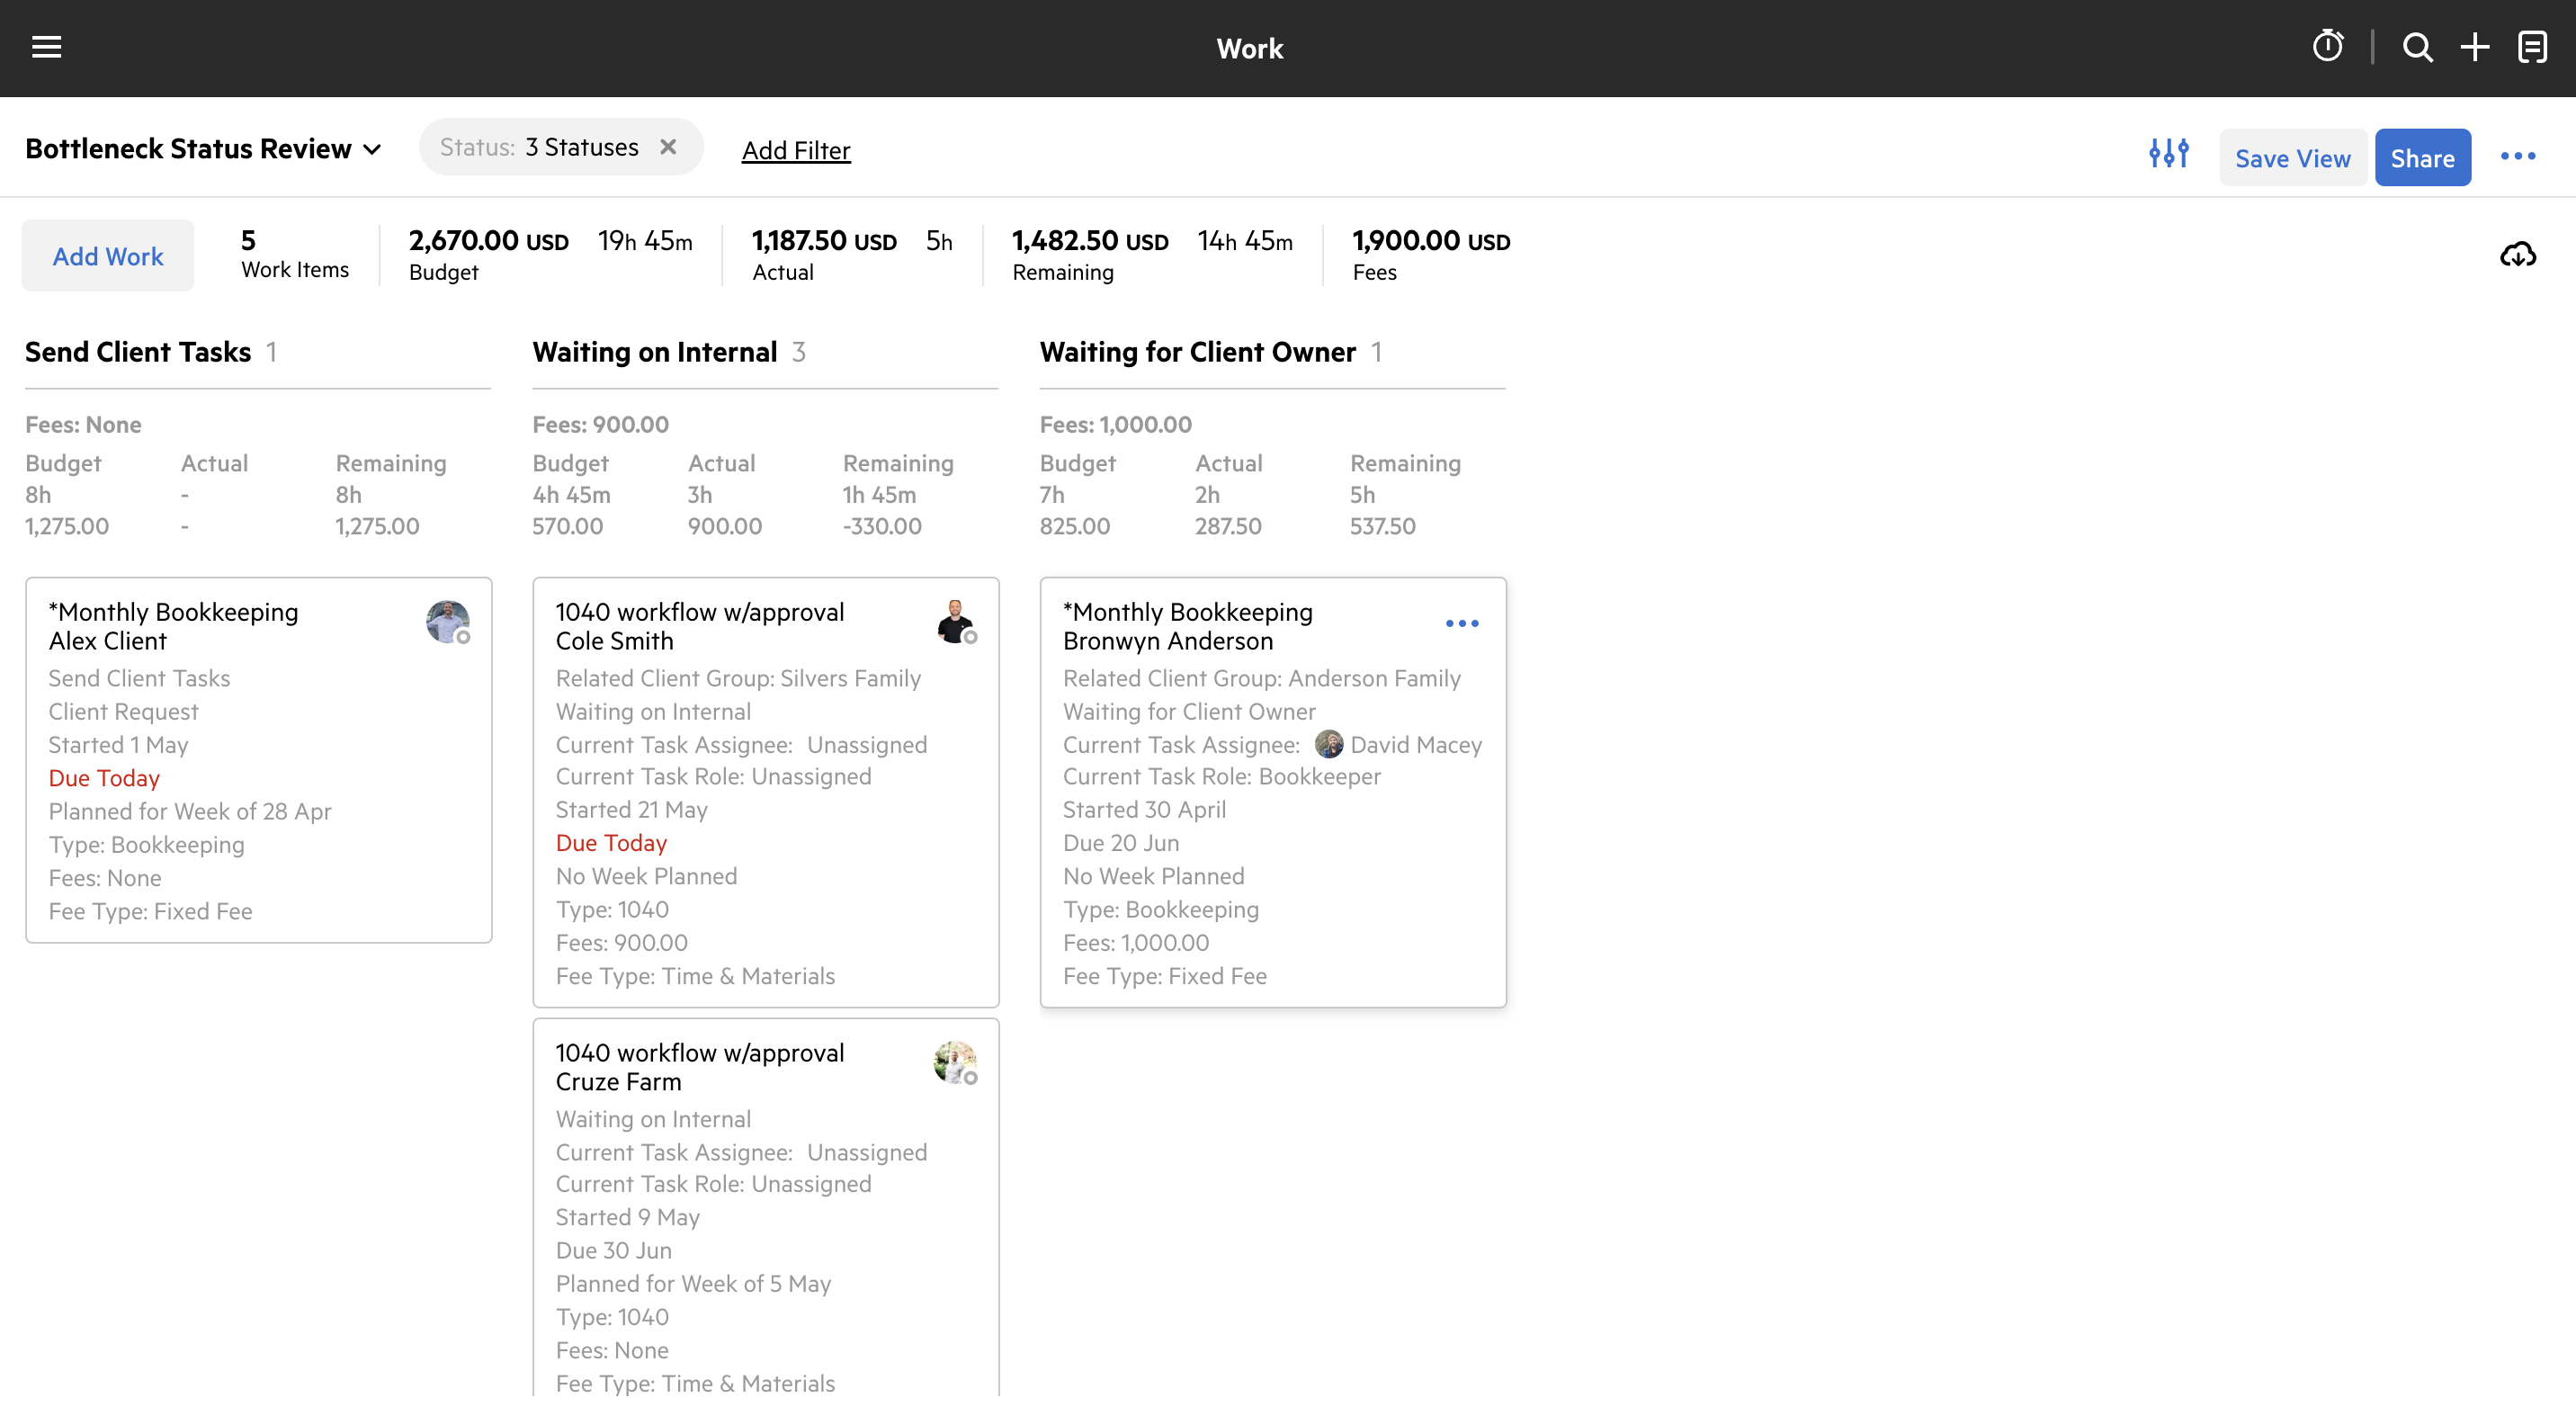Select the Send Client Tasks column header
2576x1407 pixels.
pos(138,352)
